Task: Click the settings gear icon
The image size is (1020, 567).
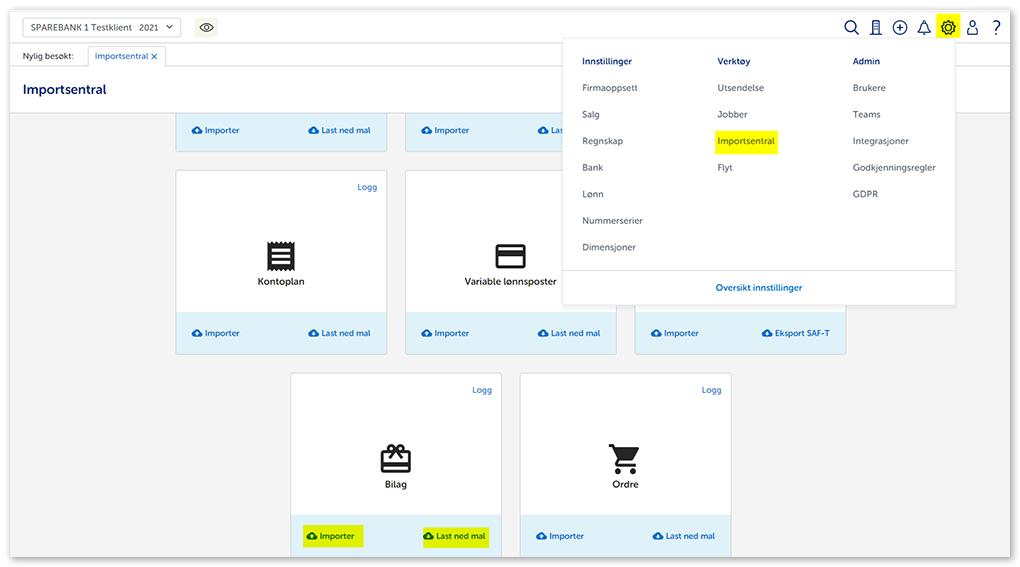Action: pos(948,28)
